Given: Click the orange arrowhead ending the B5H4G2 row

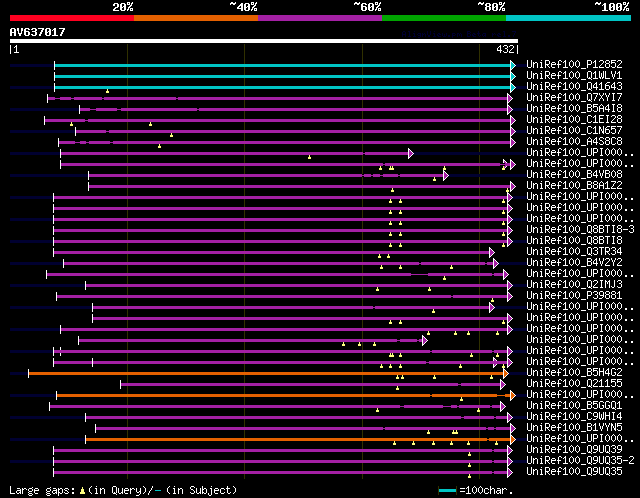Looking at the screenshot, I should pos(506,374).
